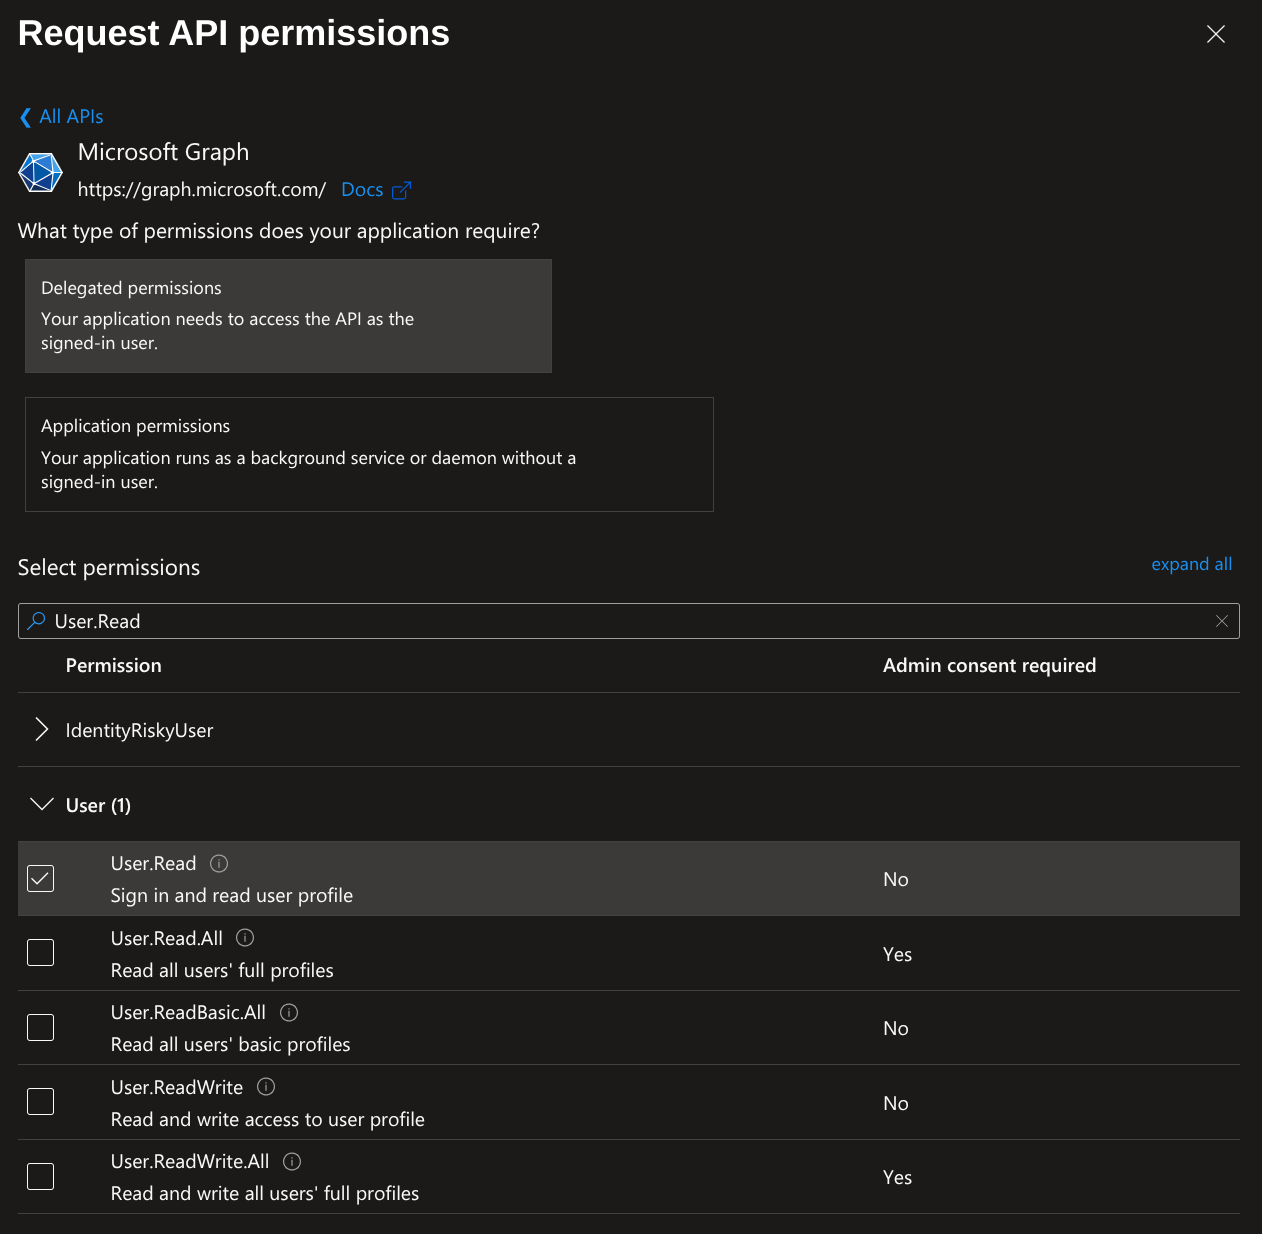The height and width of the screenshot is (1234, 1262).
Task: Click "Read all users' full profiles" description
Action: pyautogui.click(x=222, y=971)
